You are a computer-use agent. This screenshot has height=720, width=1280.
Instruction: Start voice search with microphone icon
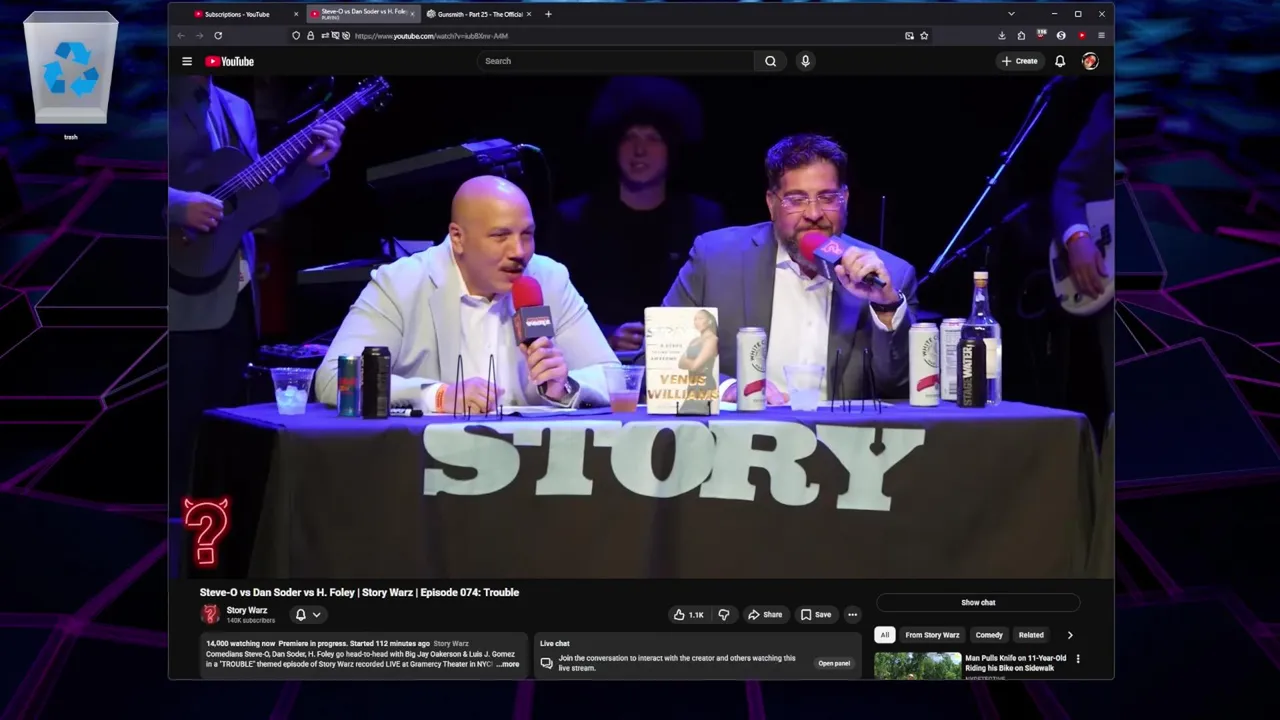[805, 61]
